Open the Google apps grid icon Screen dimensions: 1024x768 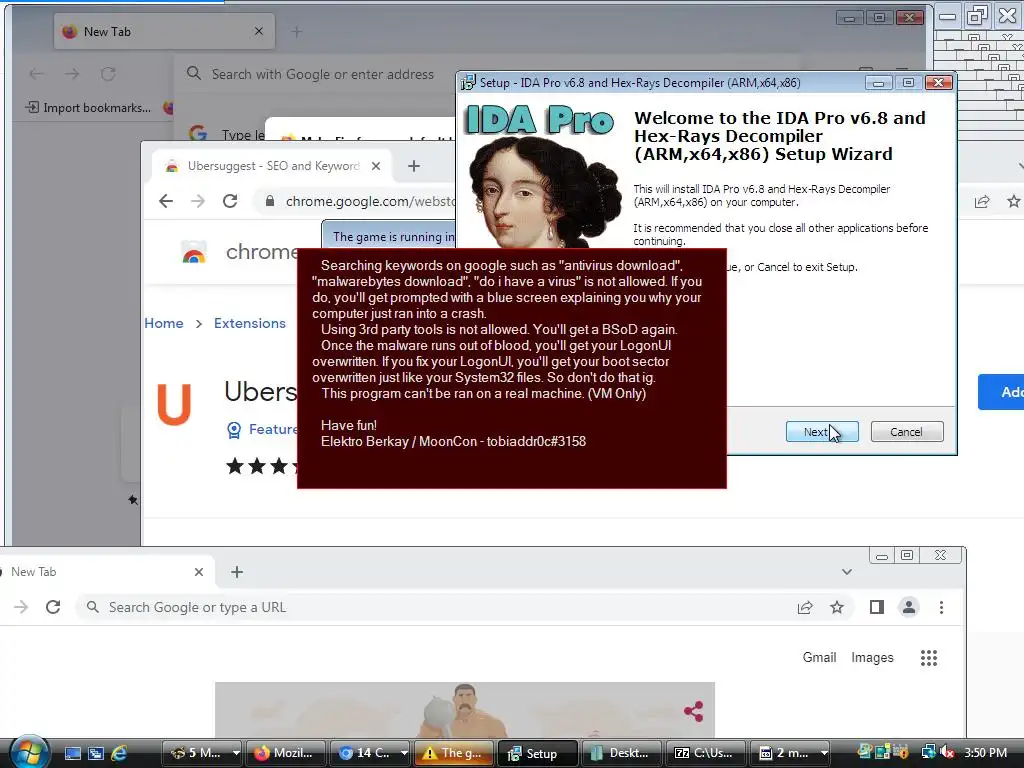(929, 658)
